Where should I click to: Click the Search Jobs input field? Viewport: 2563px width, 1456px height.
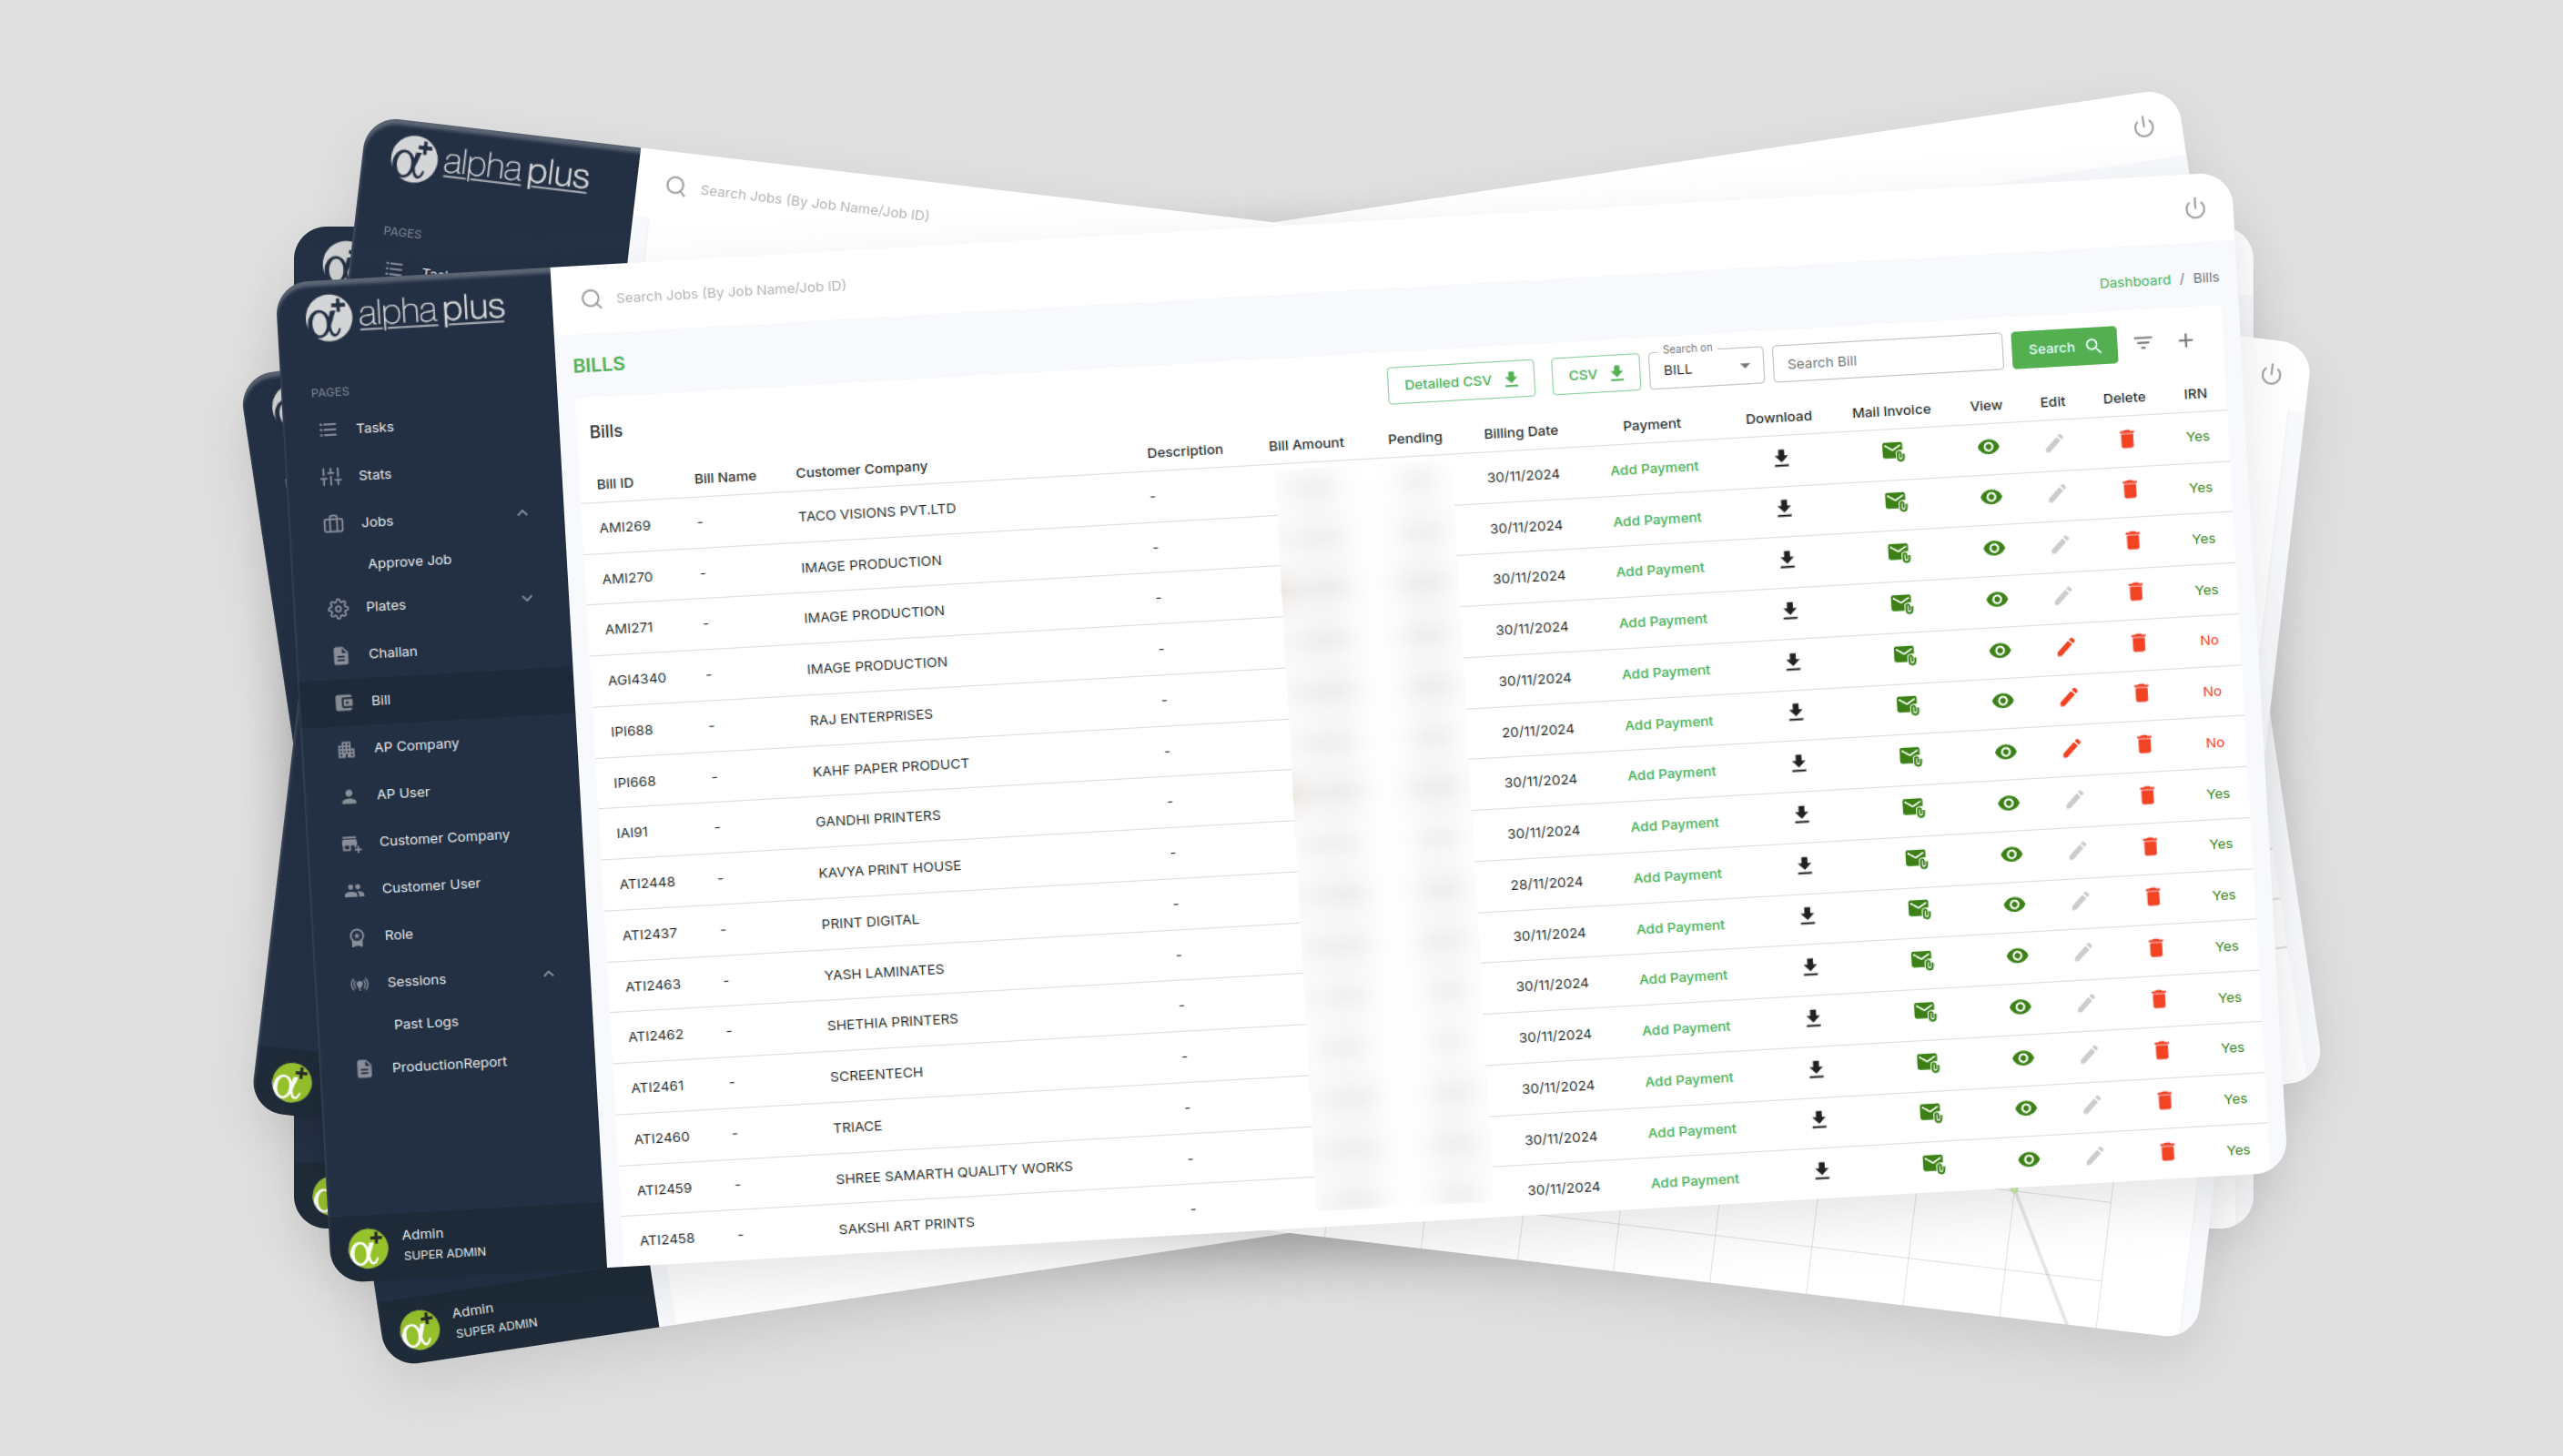coord(731,291)
